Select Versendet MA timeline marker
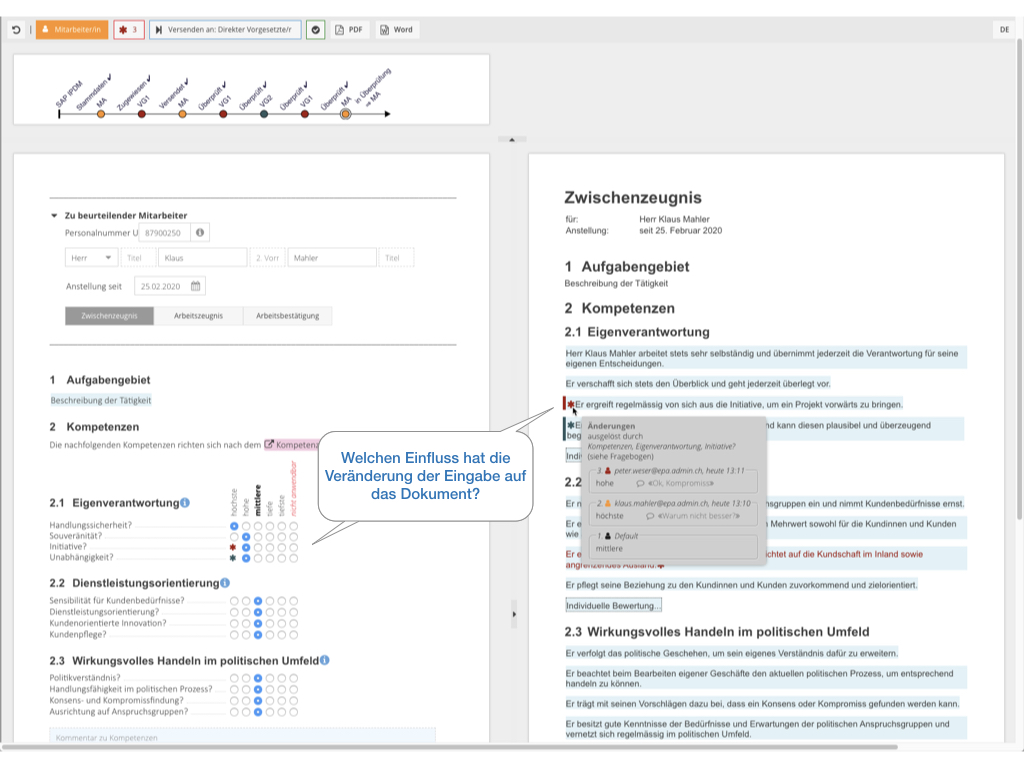This screenshot has height=768, width=1024. [x=182, y=114]
